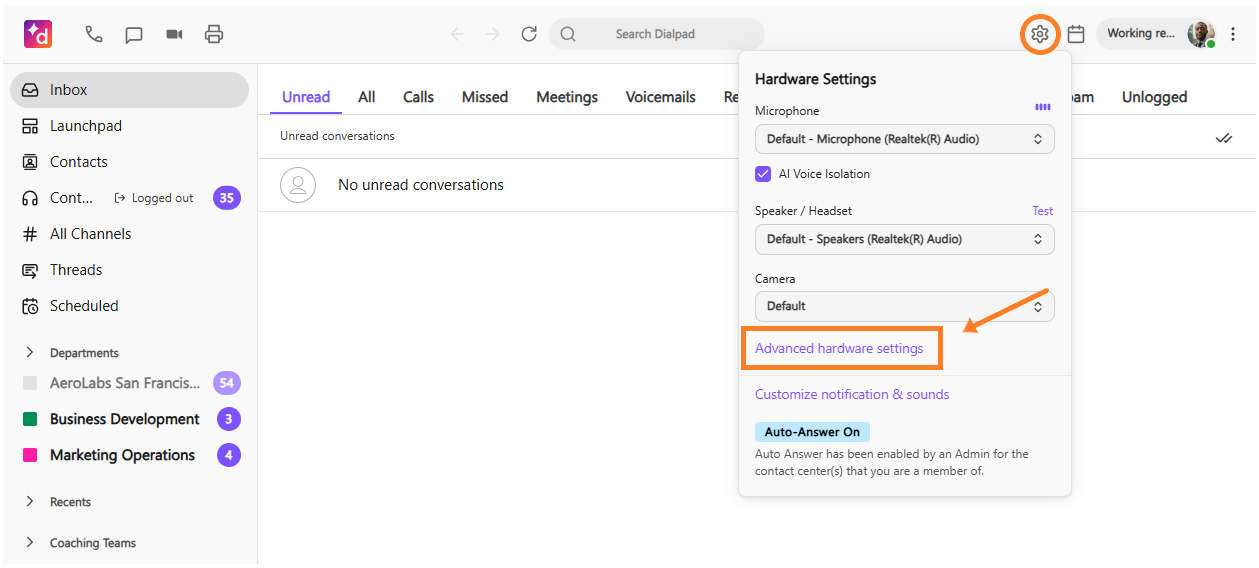The image size is (1259, 568).
Task: Switch to the Voicemails tab
Action: (x=661, y=97)
